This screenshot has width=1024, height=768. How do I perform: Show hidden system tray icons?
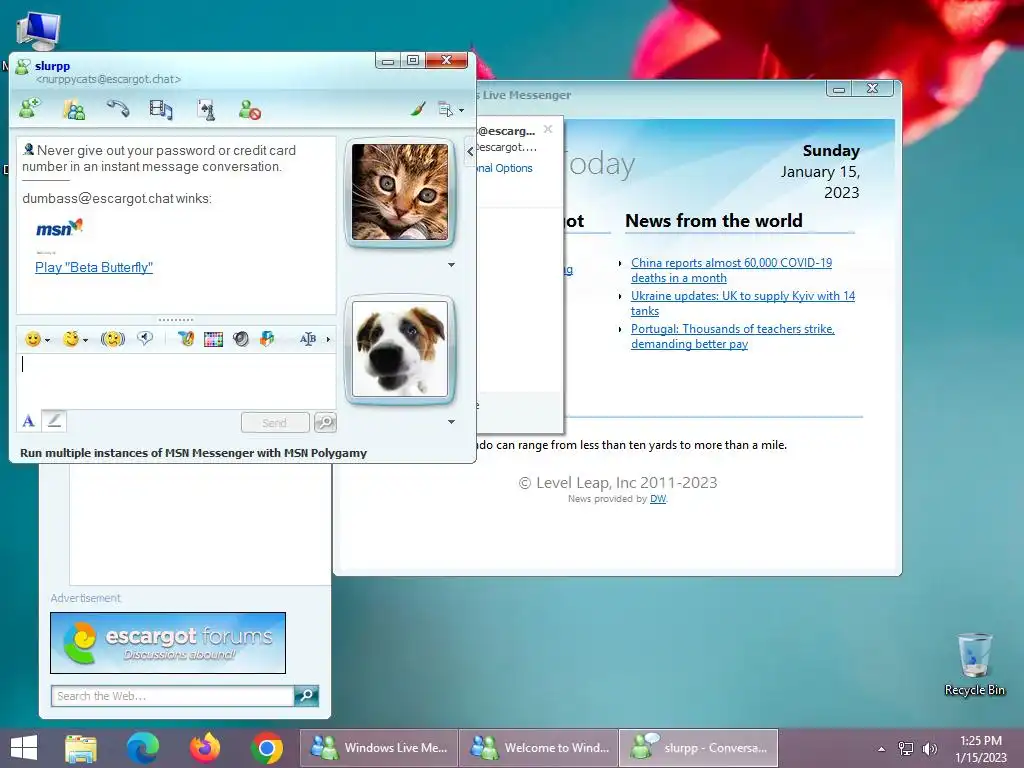pyautogui.click(x=882, y=749)
